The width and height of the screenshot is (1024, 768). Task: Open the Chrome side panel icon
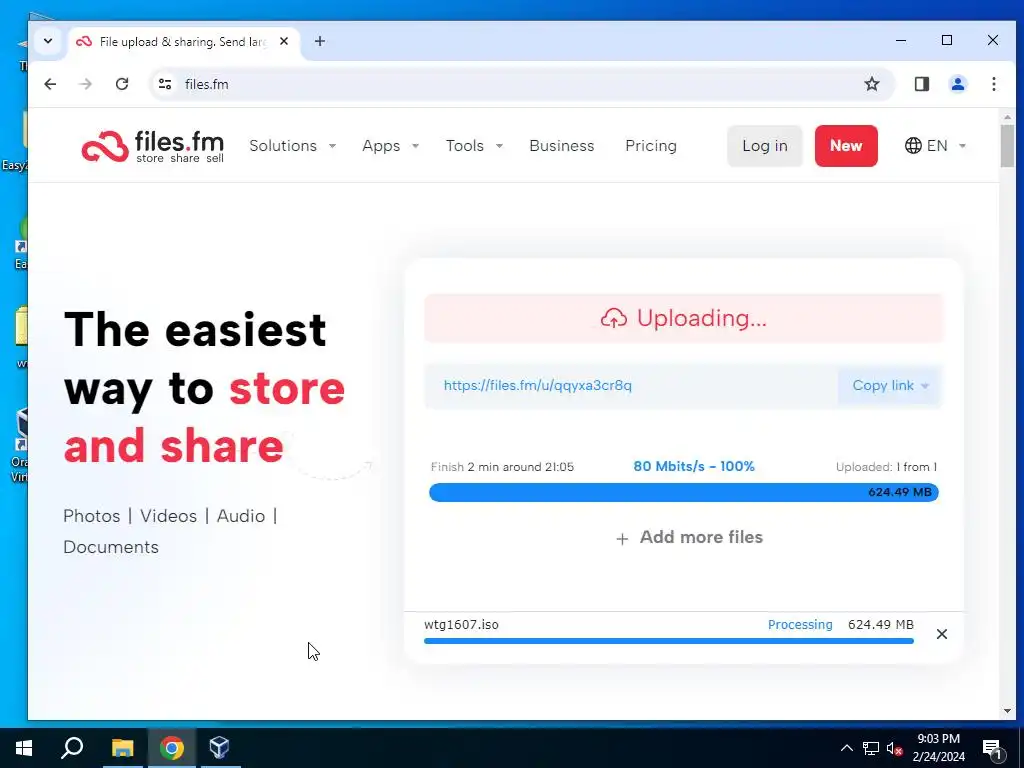921,84
